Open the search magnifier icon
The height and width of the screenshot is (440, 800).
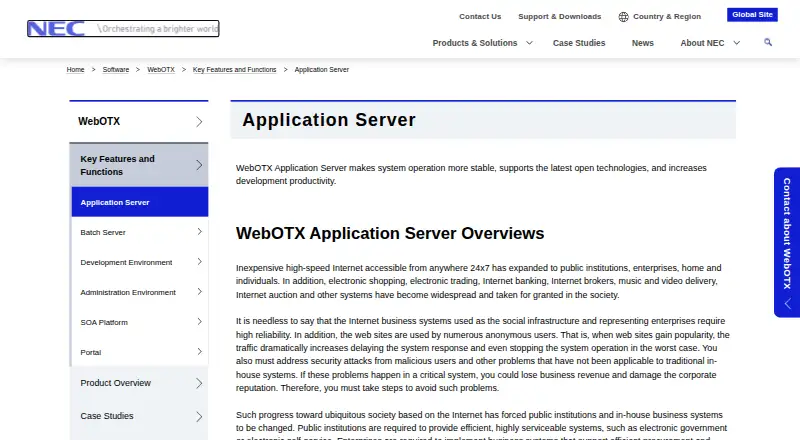[768, 42]
